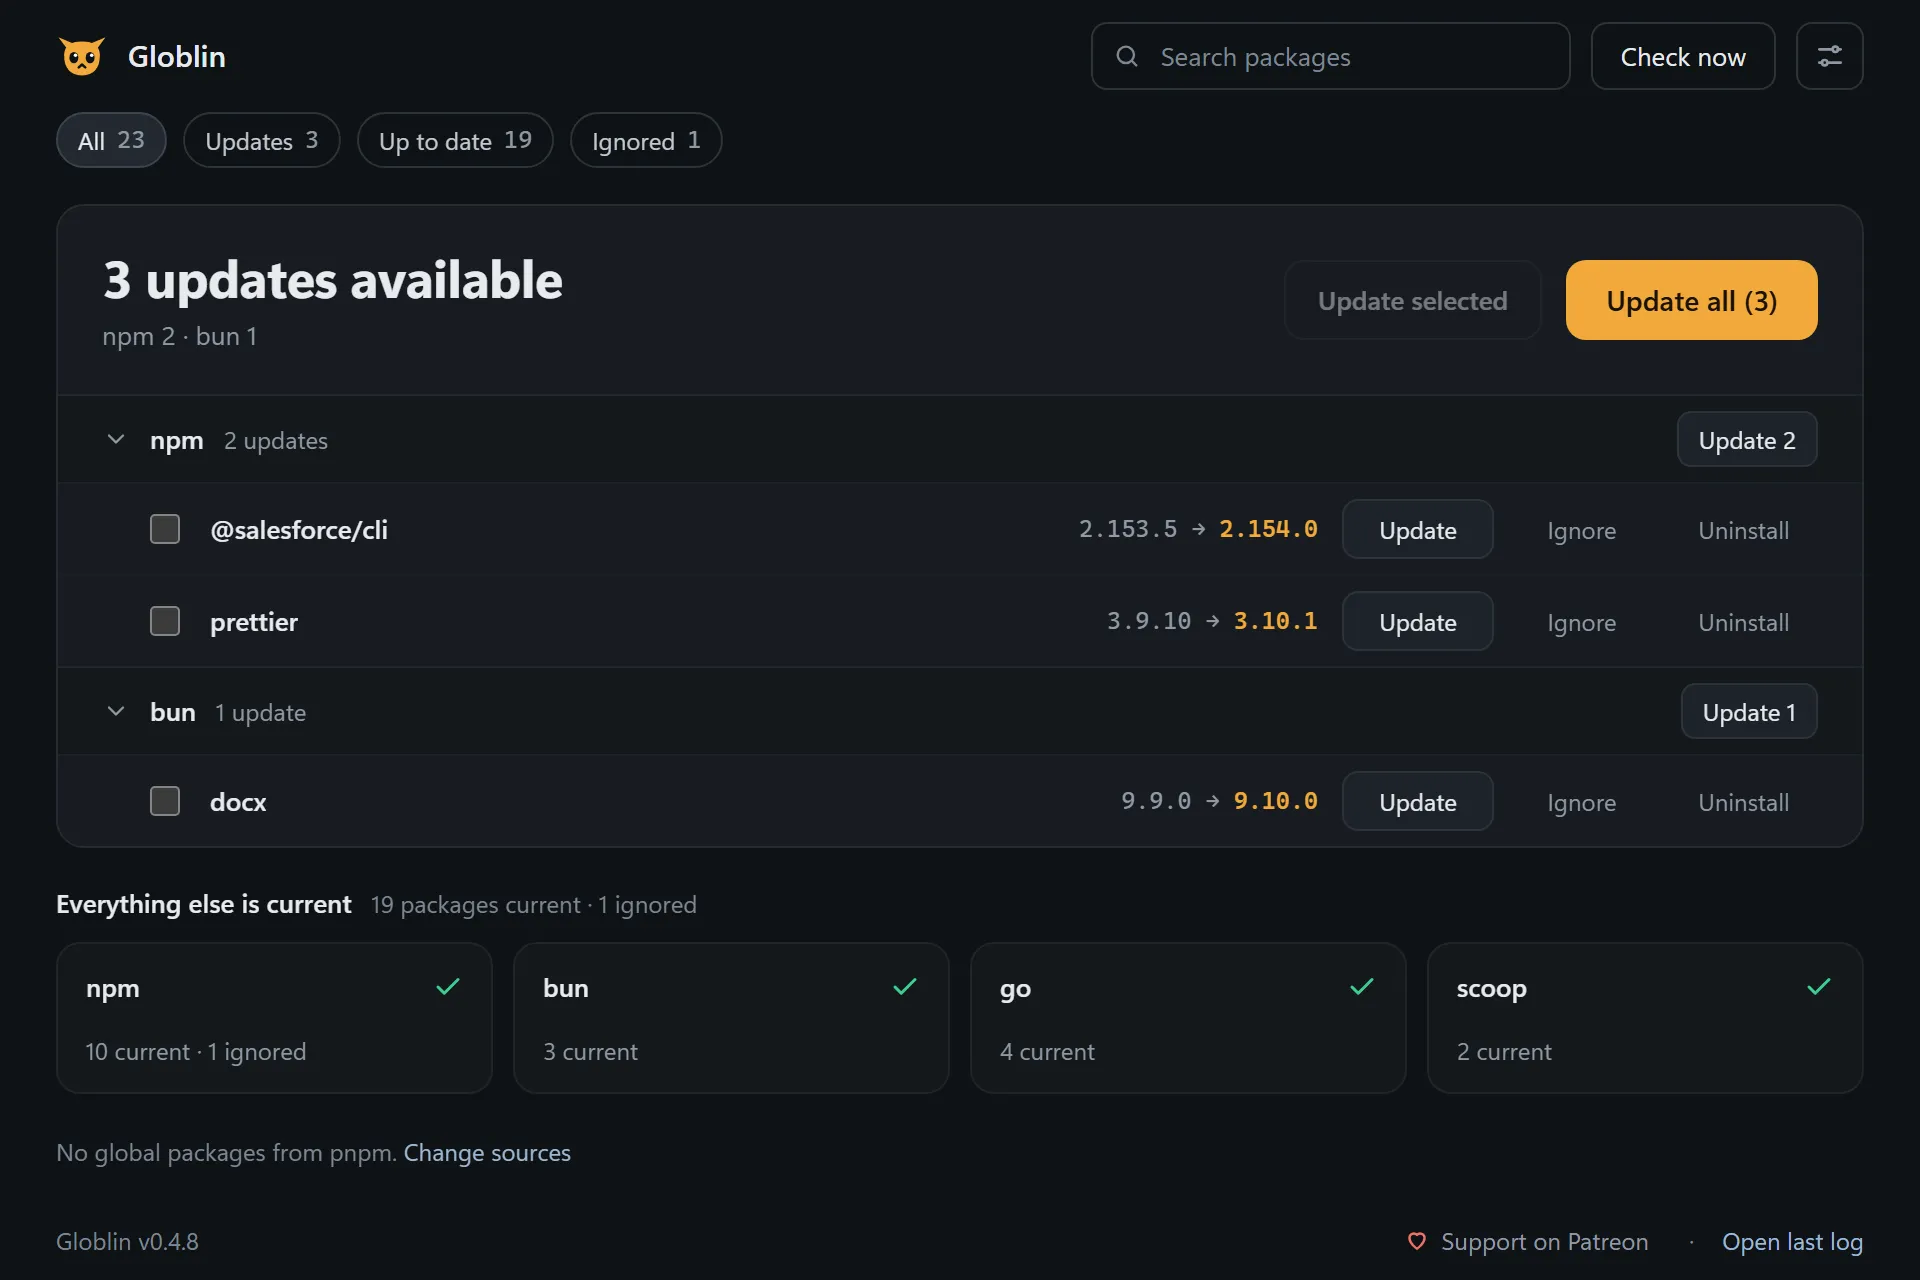The height and width of the screenshot is (1280, 1920).
Task: Tick the @salesforce/cli checkbox
Action: 165,529
